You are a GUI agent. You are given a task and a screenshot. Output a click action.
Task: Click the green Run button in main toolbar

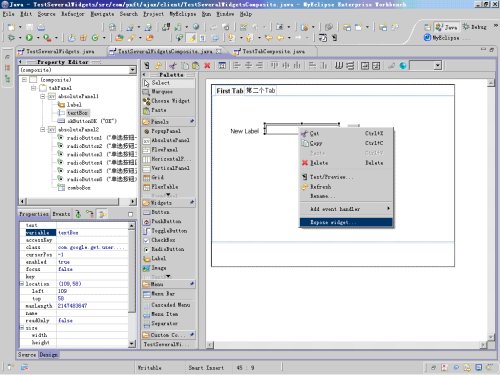coord(29,38)
